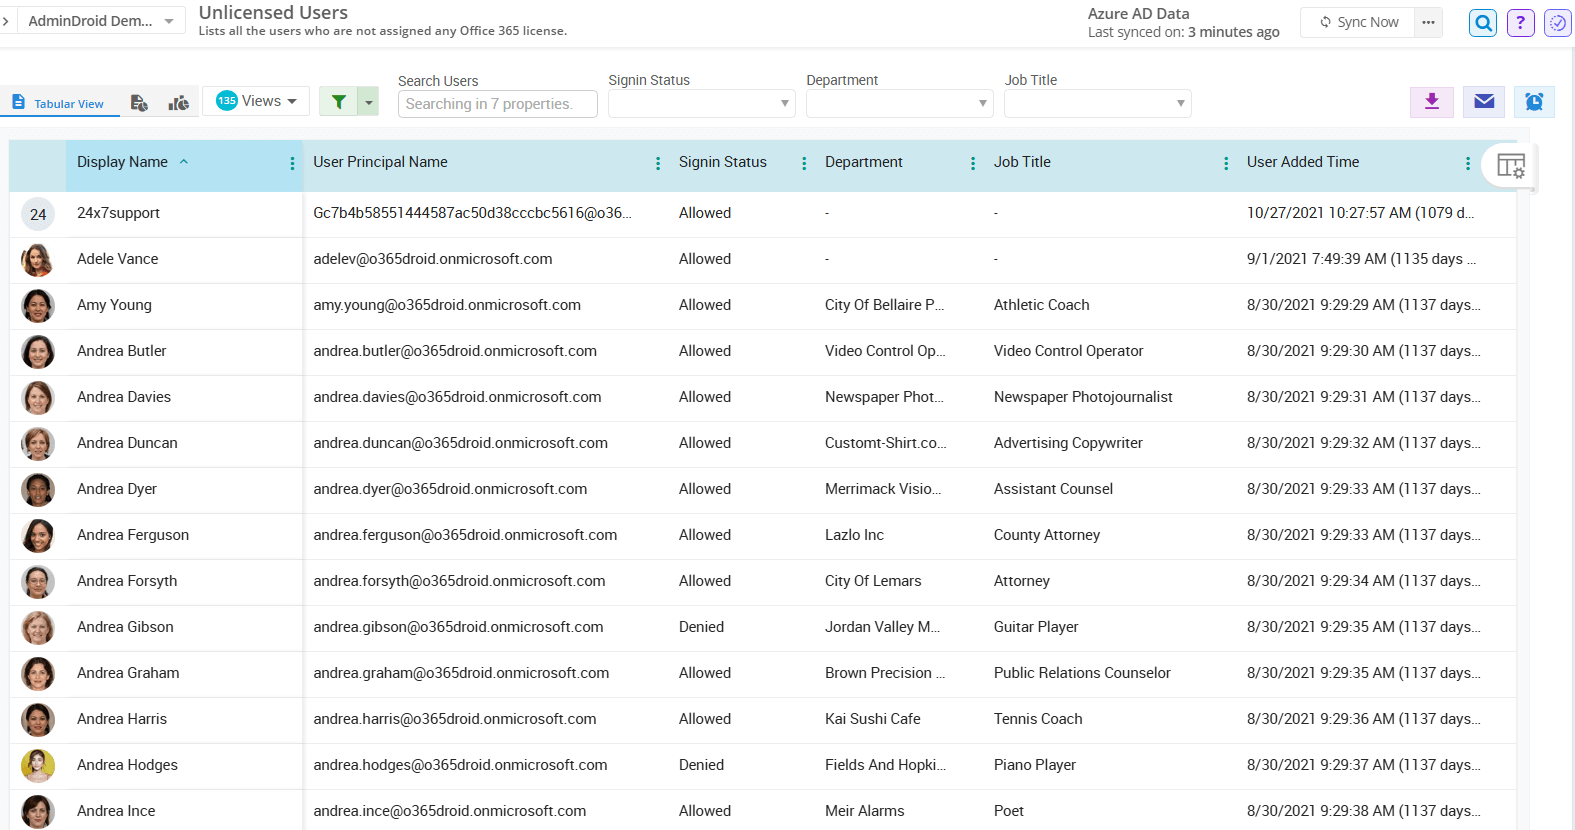Click the Tennis Coach job title
Viewport: 1575px width, 830px height.
pyautogui.click(x=1038, y=719)
